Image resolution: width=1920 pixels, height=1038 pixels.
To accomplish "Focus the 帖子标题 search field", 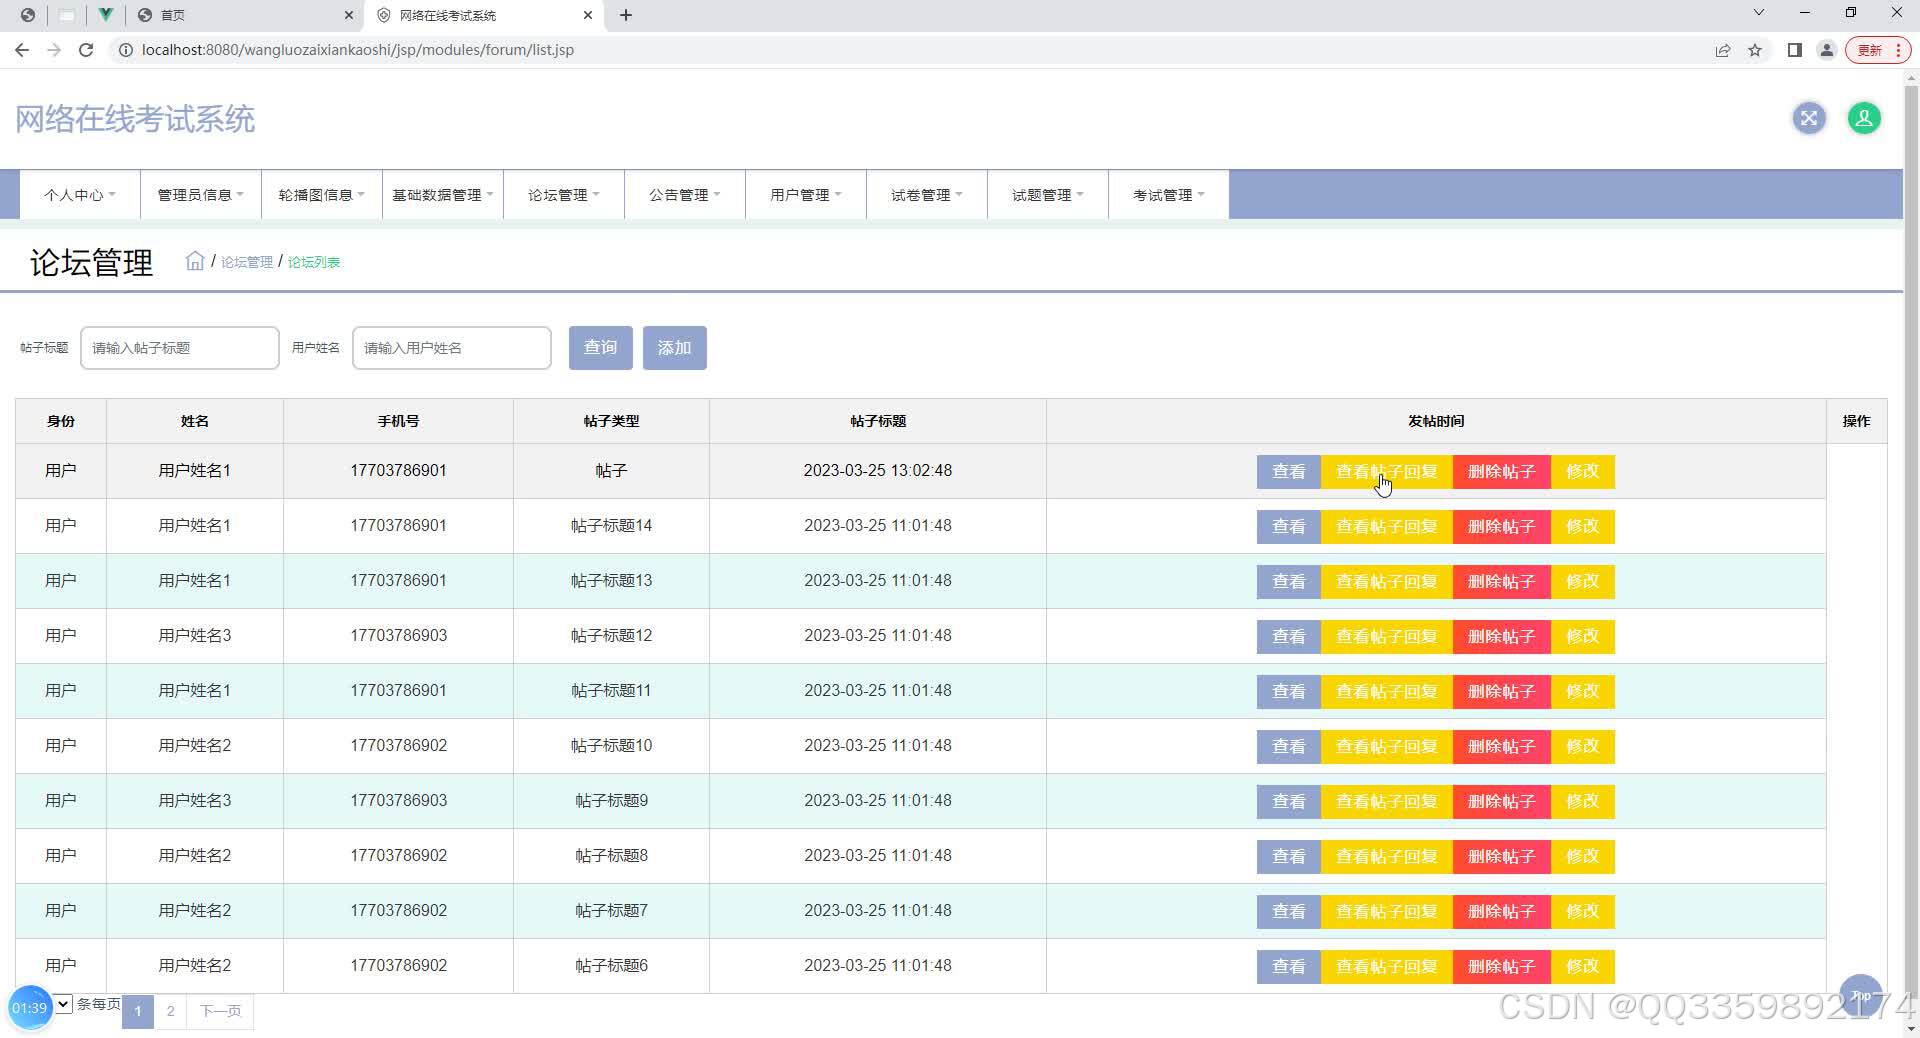I will coord(180,348).
